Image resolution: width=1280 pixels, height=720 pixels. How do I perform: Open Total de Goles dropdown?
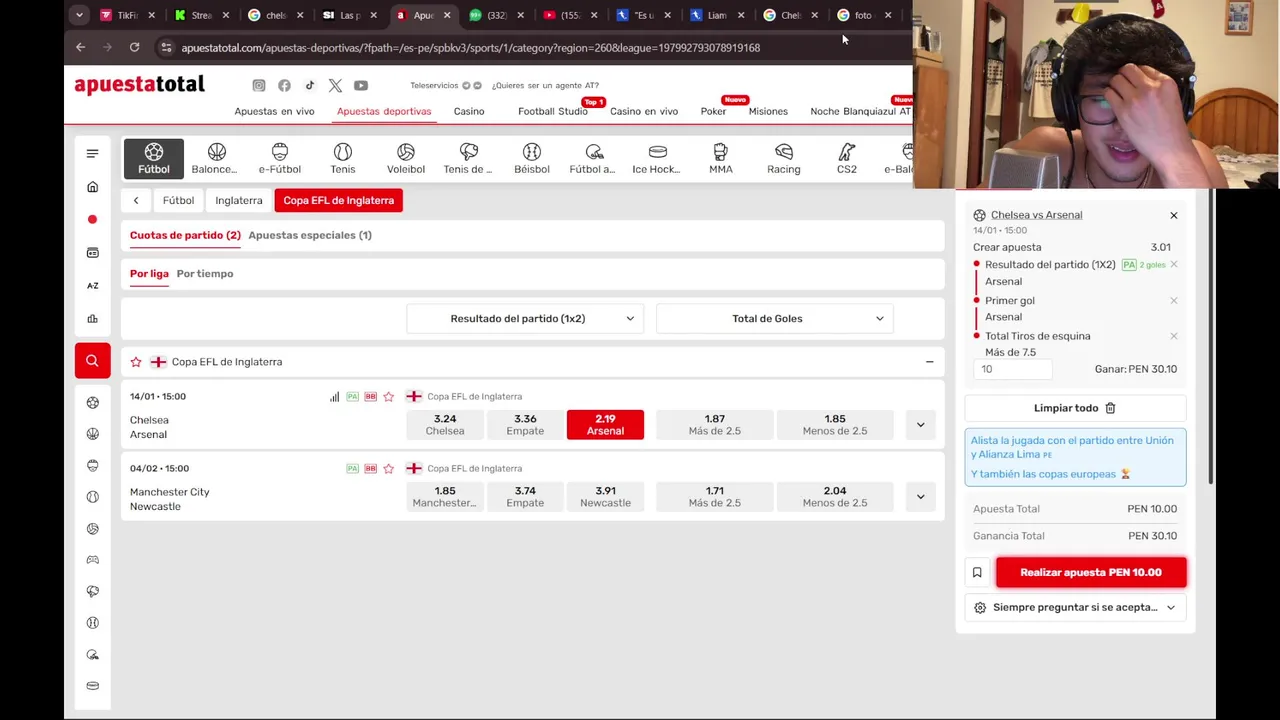click(x=775, y=319)
